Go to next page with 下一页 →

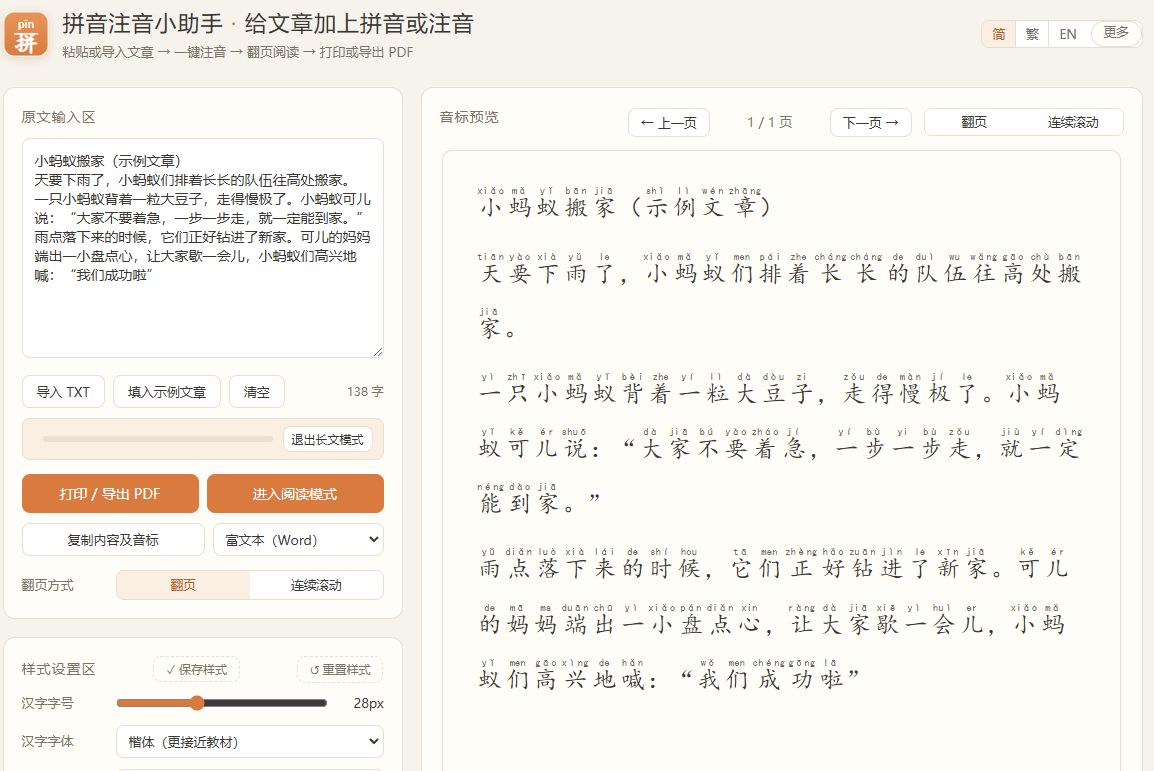(871, 123)
